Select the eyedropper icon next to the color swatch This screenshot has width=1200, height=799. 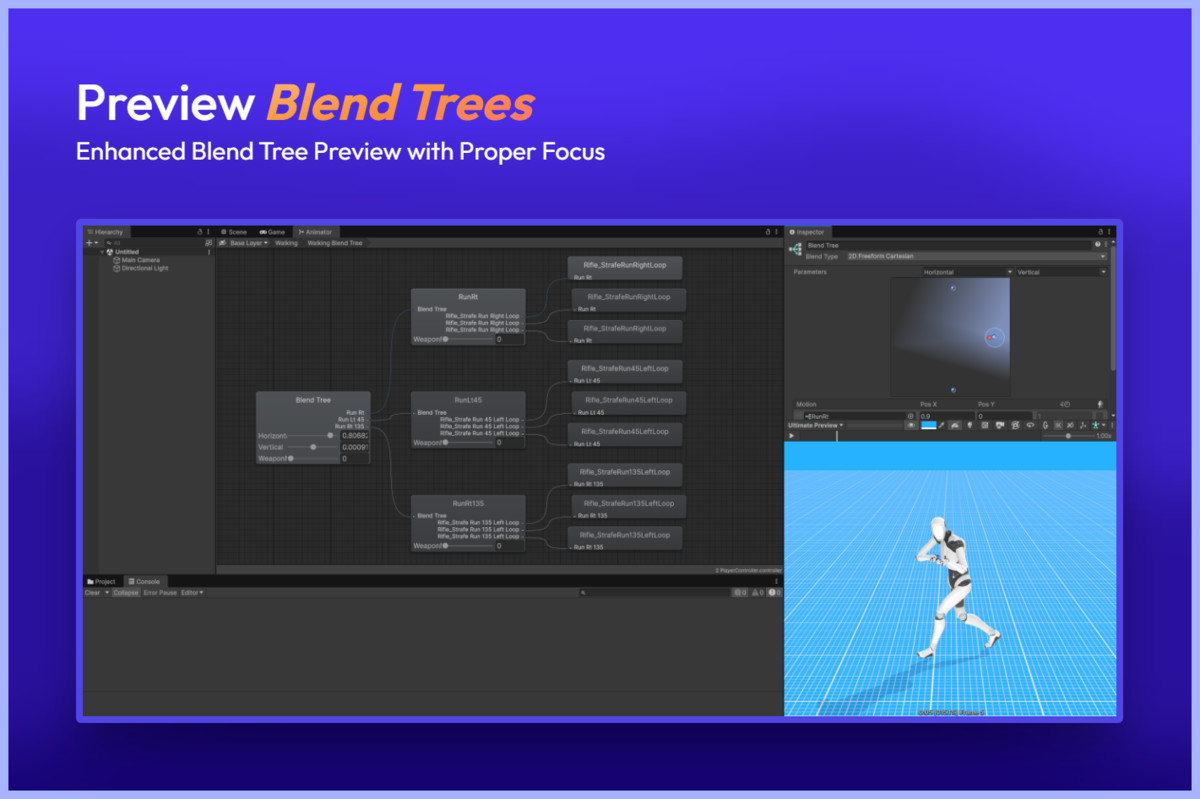[942, 424]
